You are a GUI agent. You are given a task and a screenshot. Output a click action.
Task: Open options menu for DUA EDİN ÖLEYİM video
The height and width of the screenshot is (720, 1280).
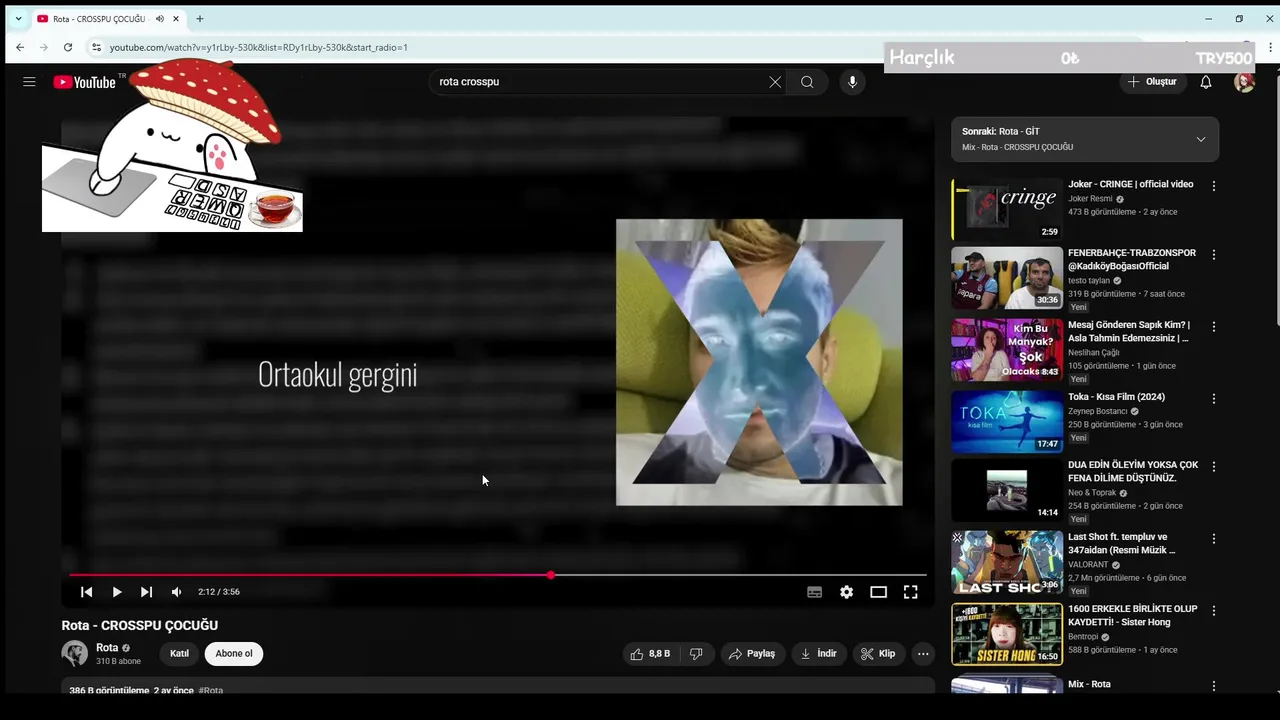(1214, 467)
